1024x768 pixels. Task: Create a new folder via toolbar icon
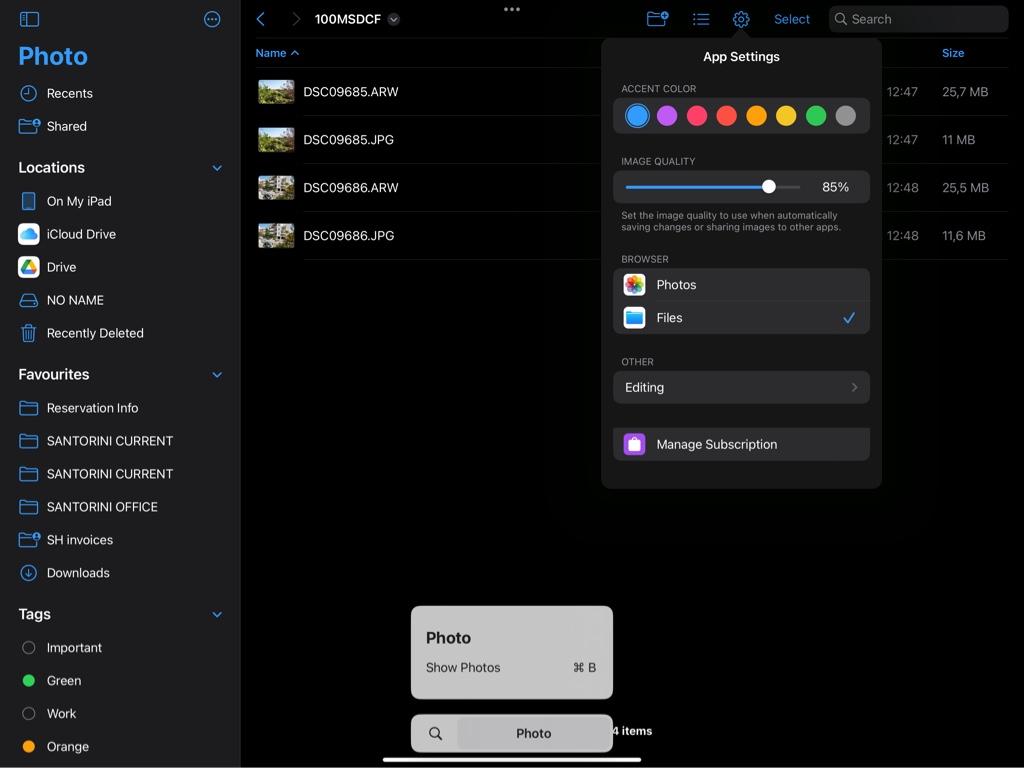(657, 19)
